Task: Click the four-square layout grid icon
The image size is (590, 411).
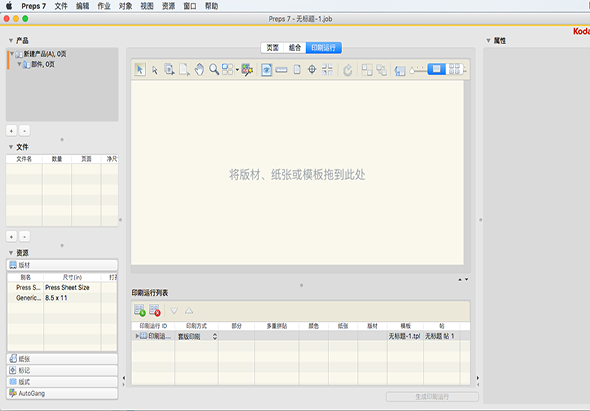Action: click(x=227, y=70)
